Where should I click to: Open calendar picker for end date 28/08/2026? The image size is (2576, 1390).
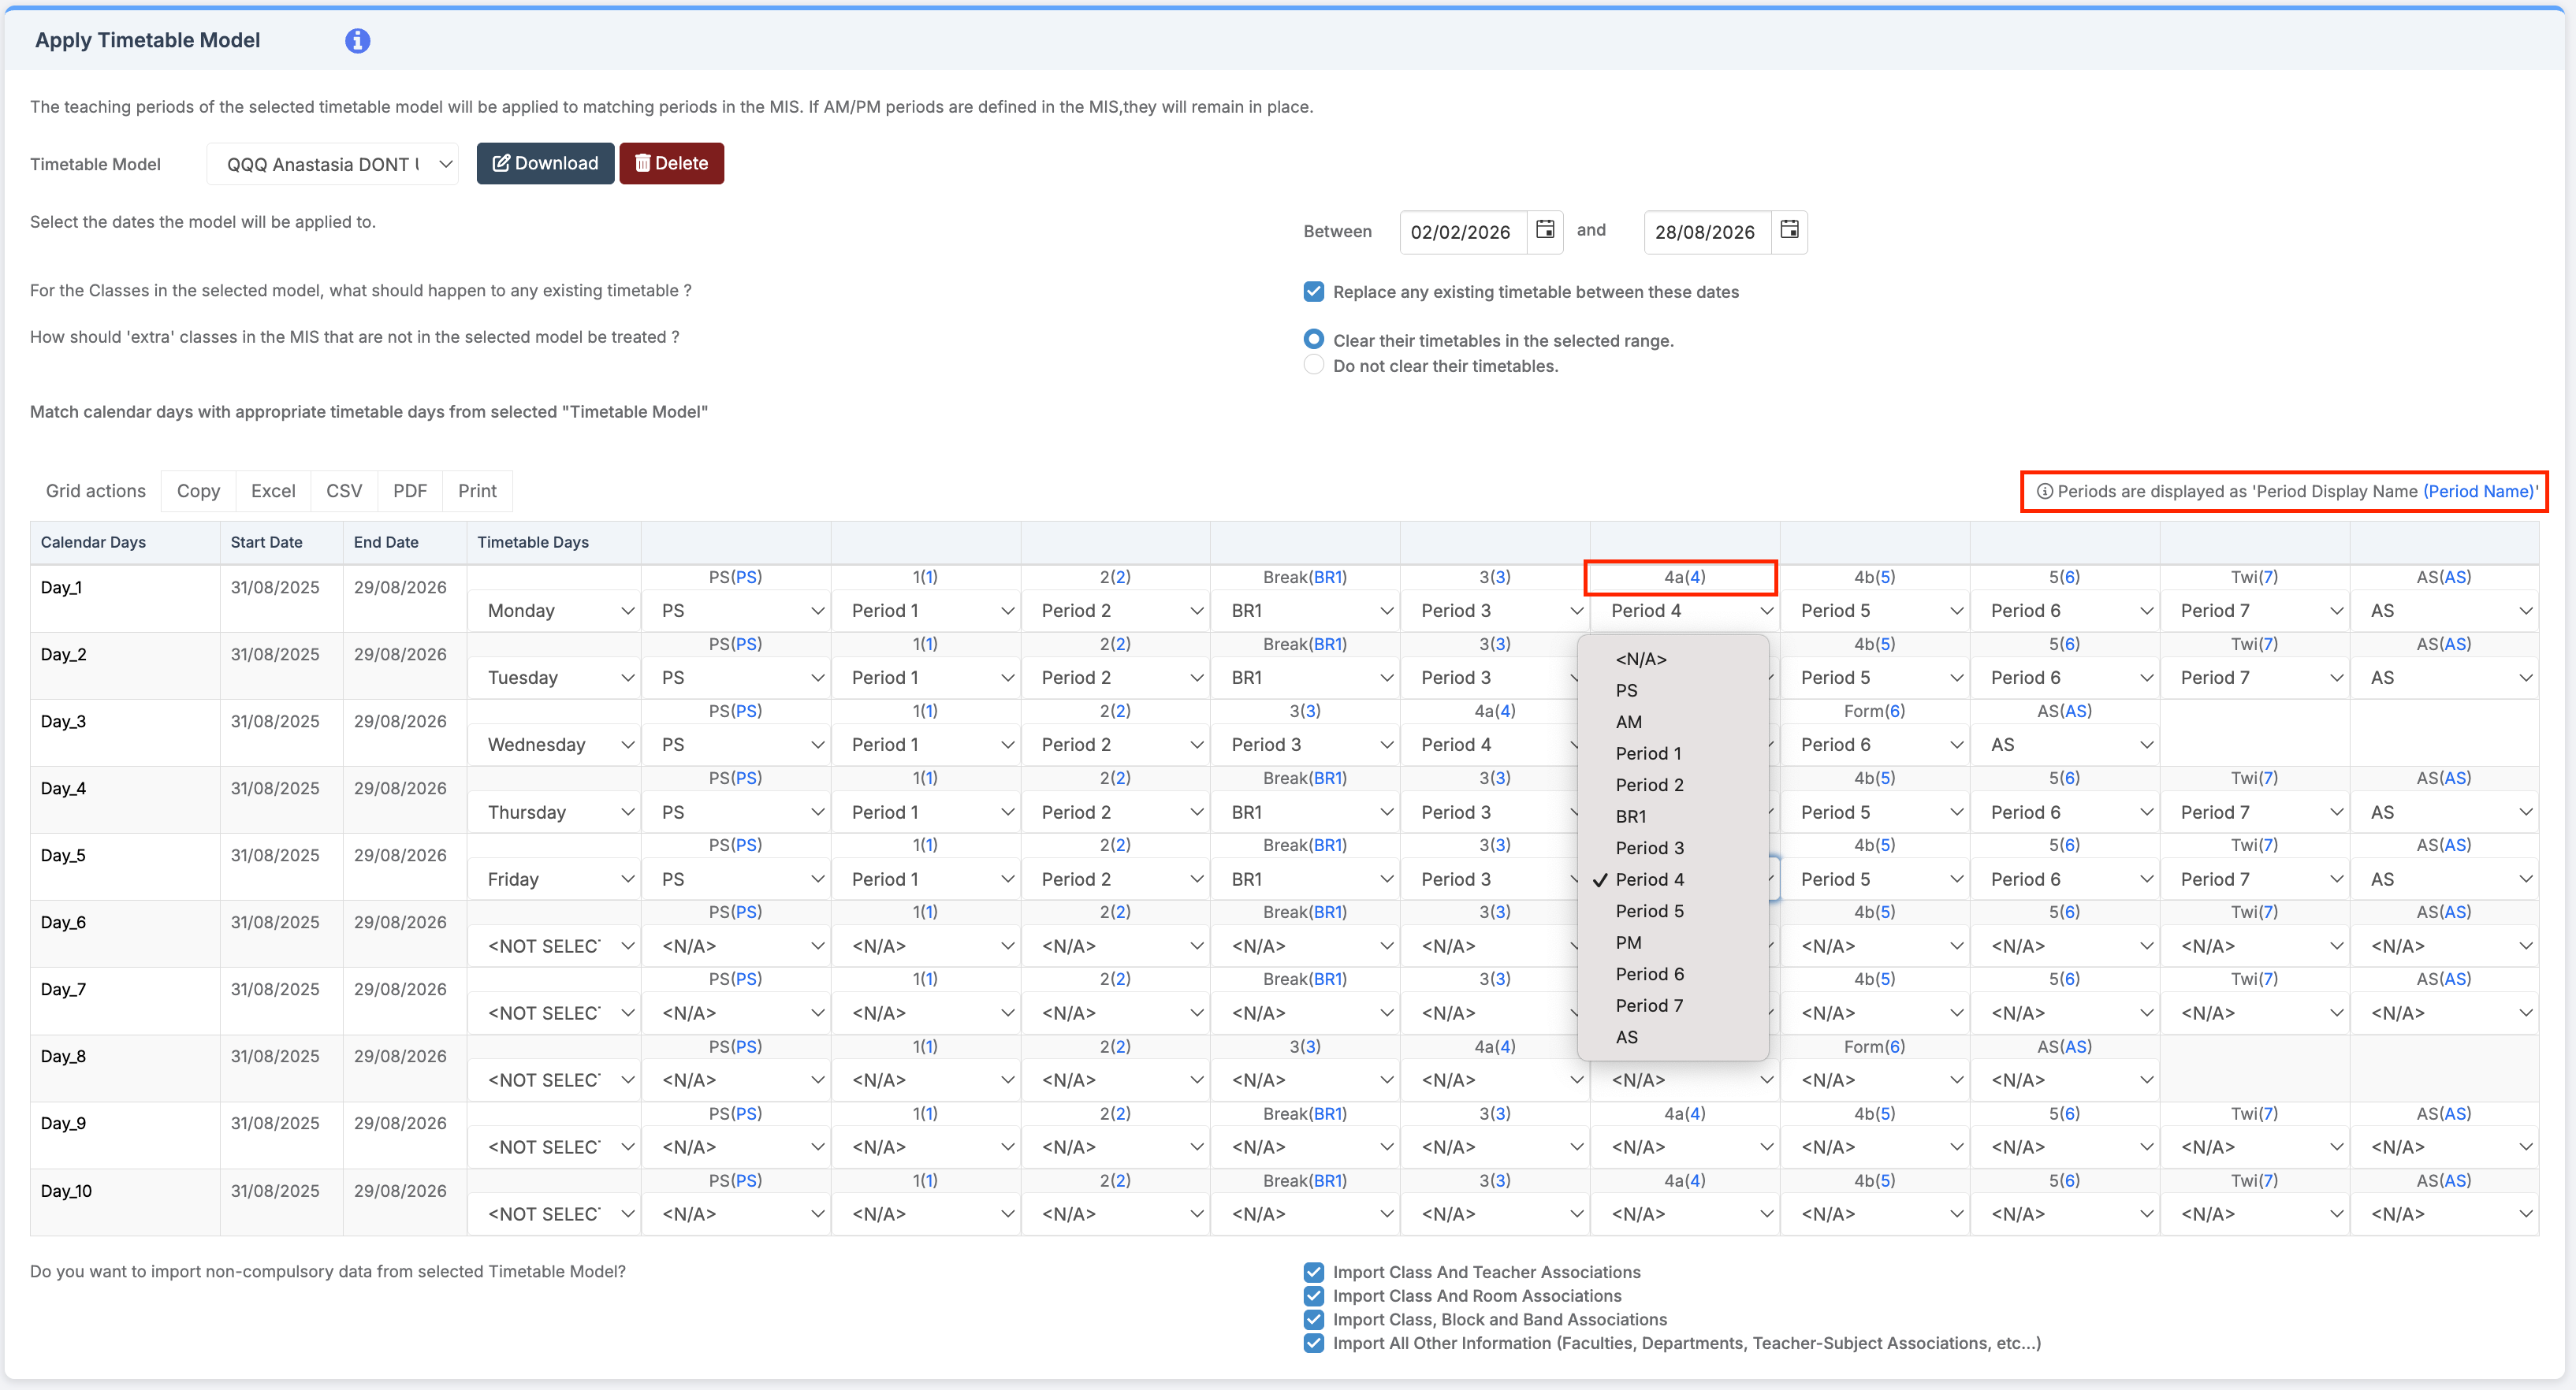(x=1789, y=230)
